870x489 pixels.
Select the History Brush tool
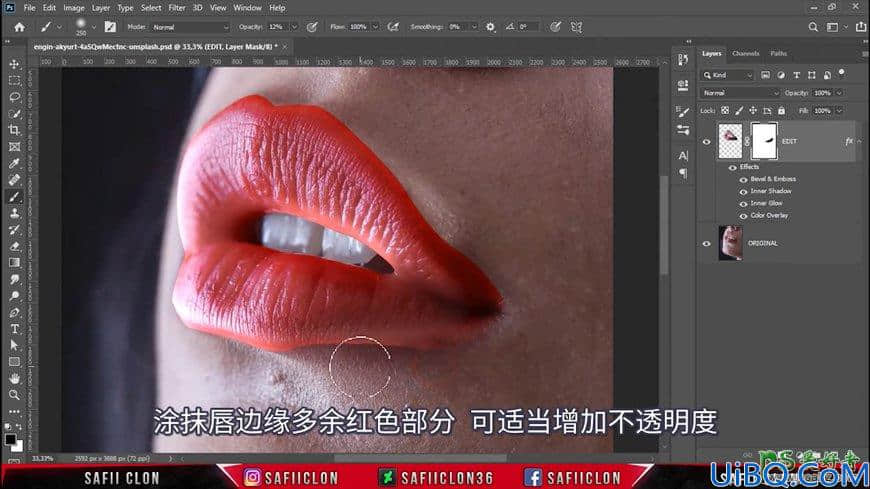[x=14, y=230]
